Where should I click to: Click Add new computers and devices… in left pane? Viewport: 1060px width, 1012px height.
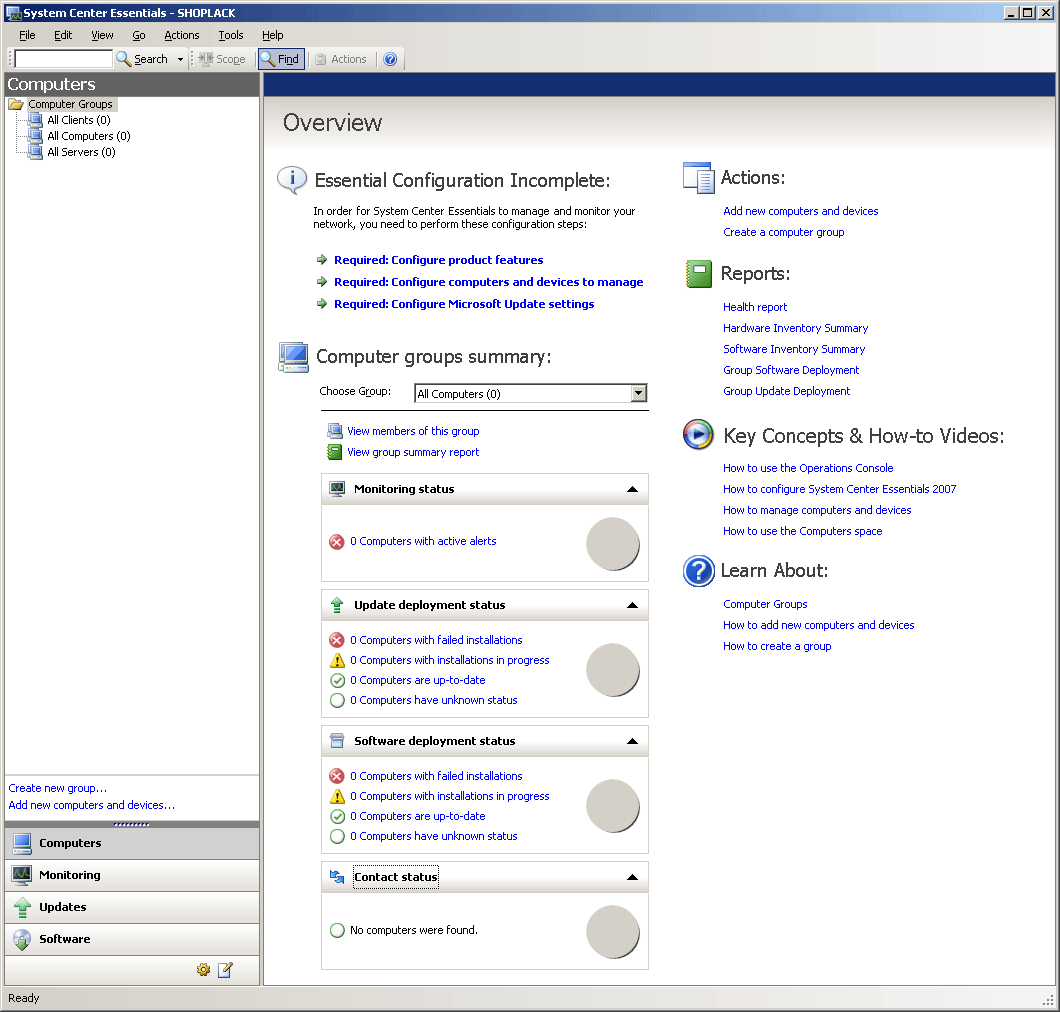[x=91, y=805]
